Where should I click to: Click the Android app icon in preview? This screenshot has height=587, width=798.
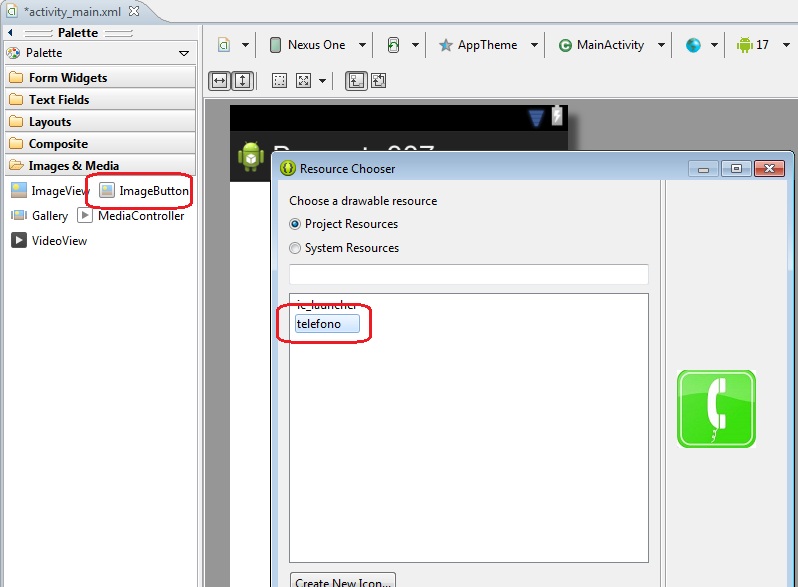coord(251,156)
